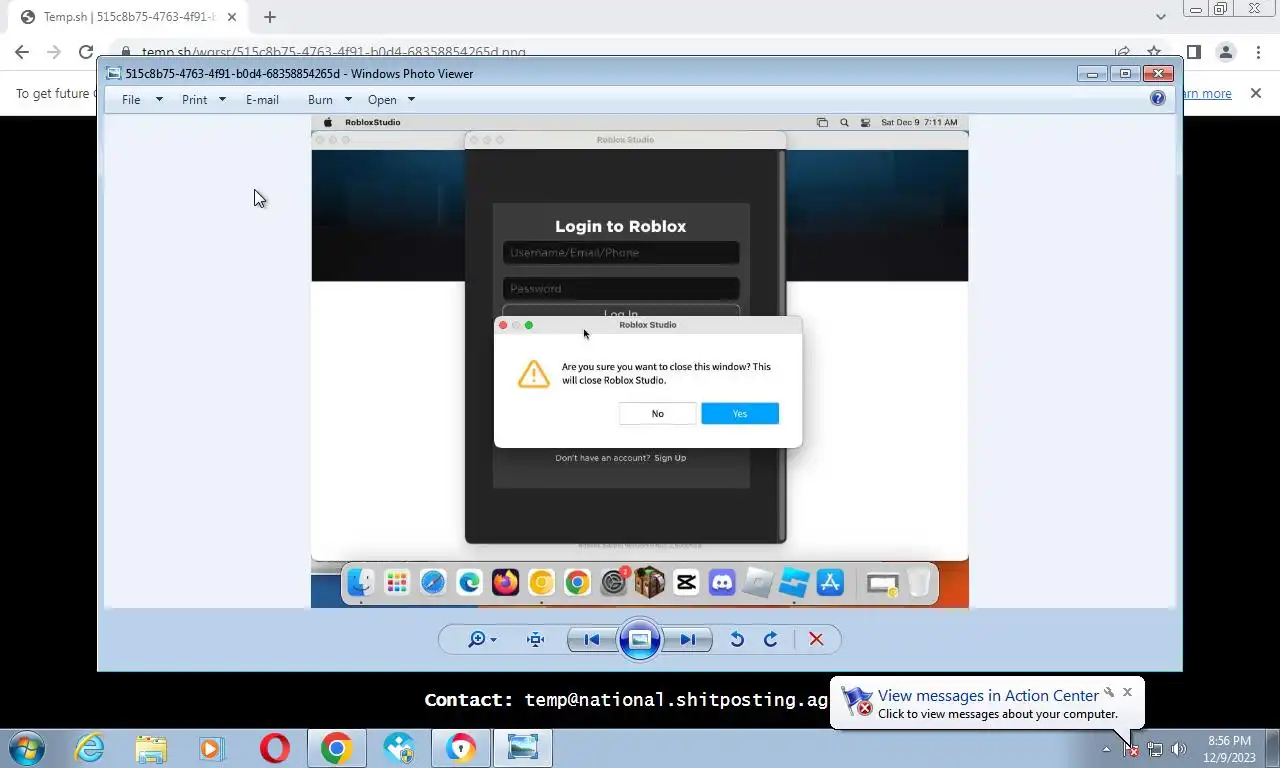This screenshot has width=1280, height=768.
Task: Start the slide show with center button
Action: point(640,640)
